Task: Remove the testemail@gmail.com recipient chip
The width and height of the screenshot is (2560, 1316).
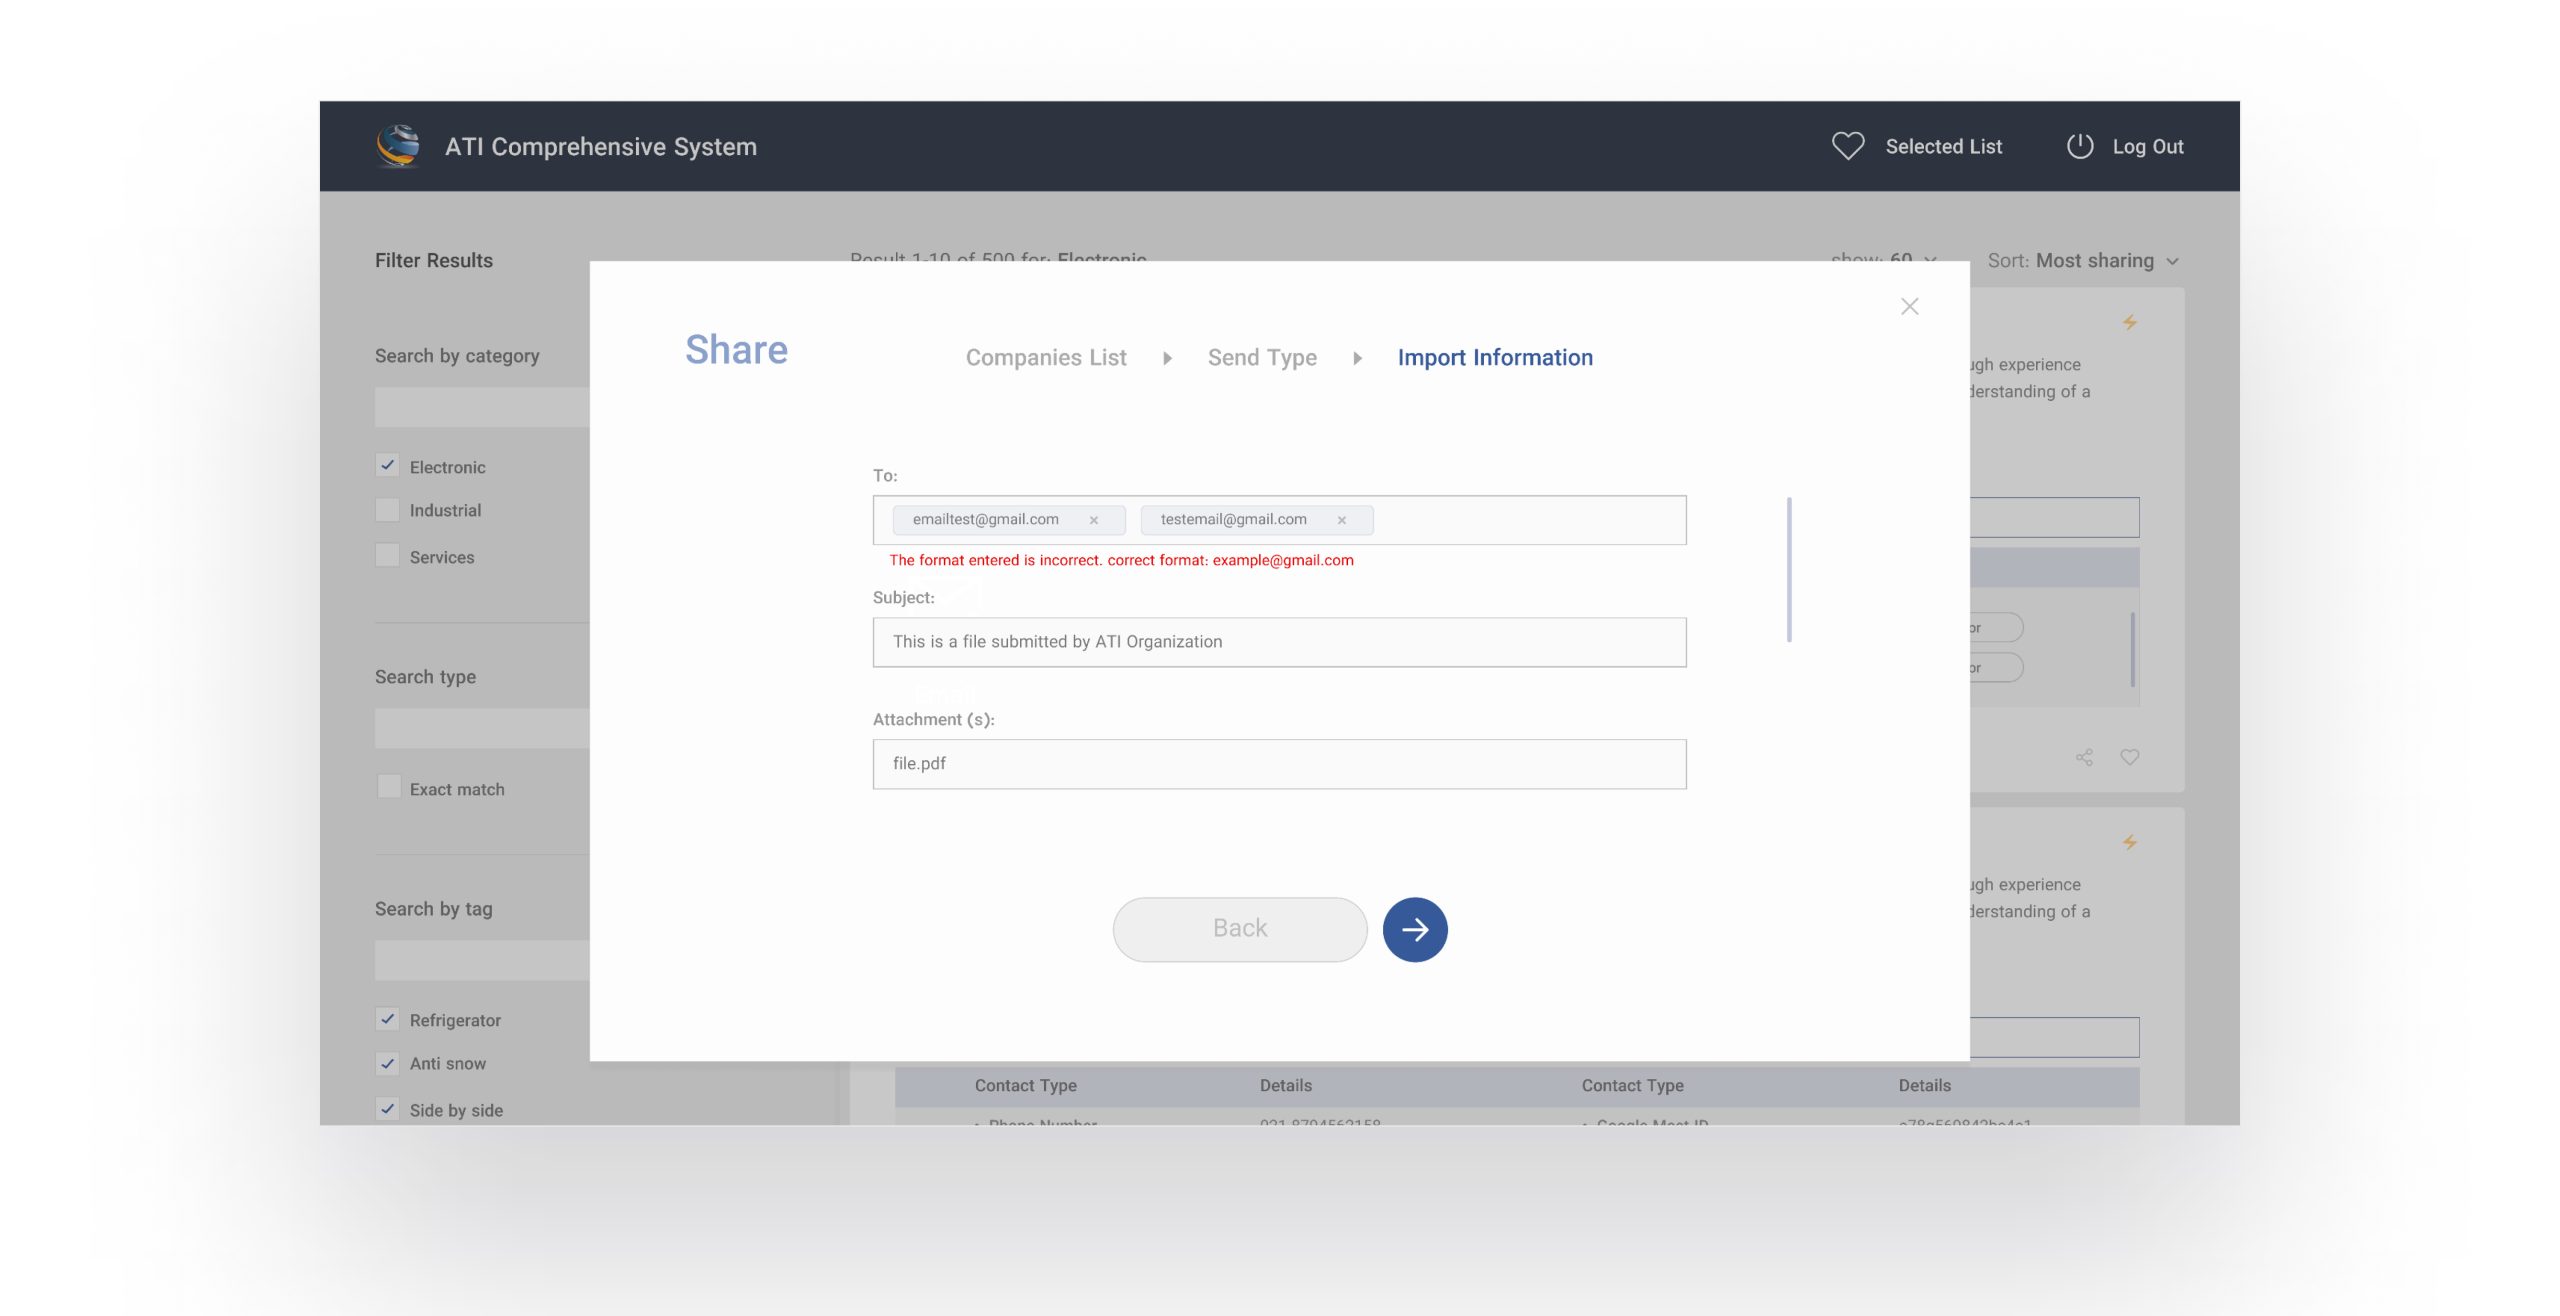Action: pos(1341,520)
